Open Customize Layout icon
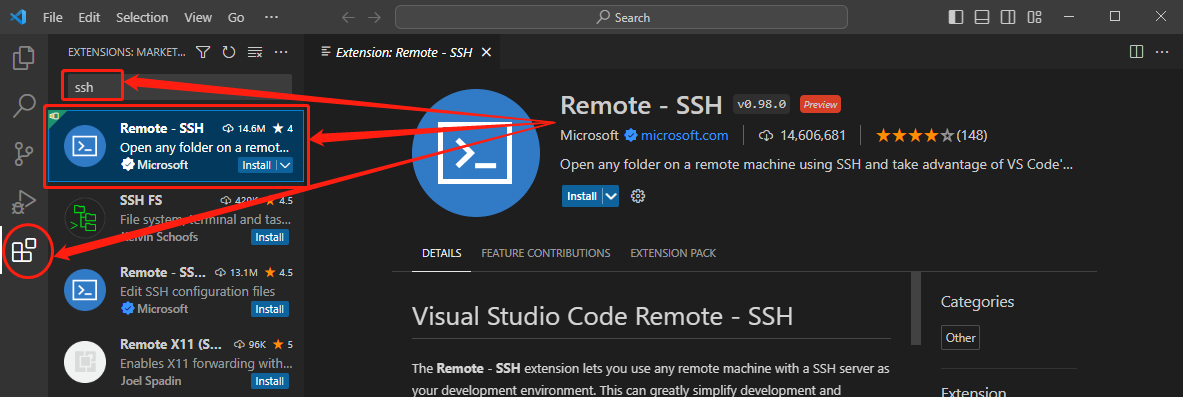 [1034, 17]
